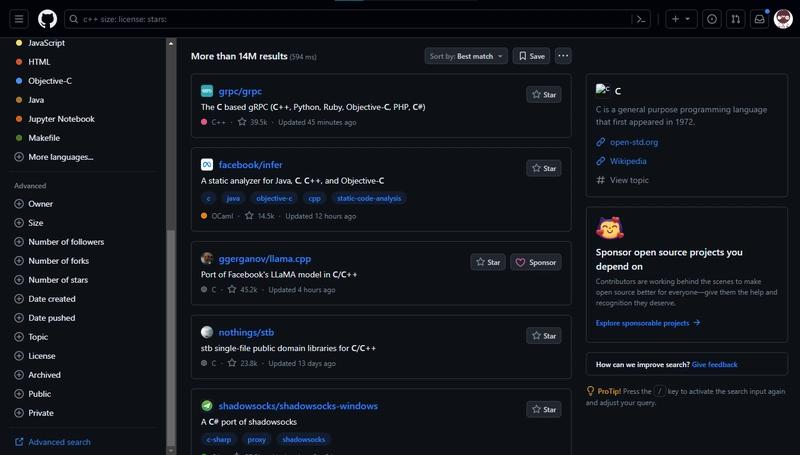Screen dimensions: 800x455
Task: Focus the search input field
Action: [357, 19]
